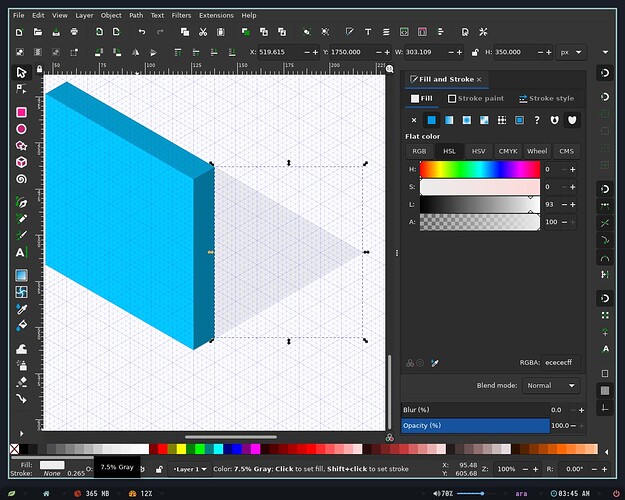
Task: Toggle Layer 1 lock in status bar
Action: coord(159,469)
